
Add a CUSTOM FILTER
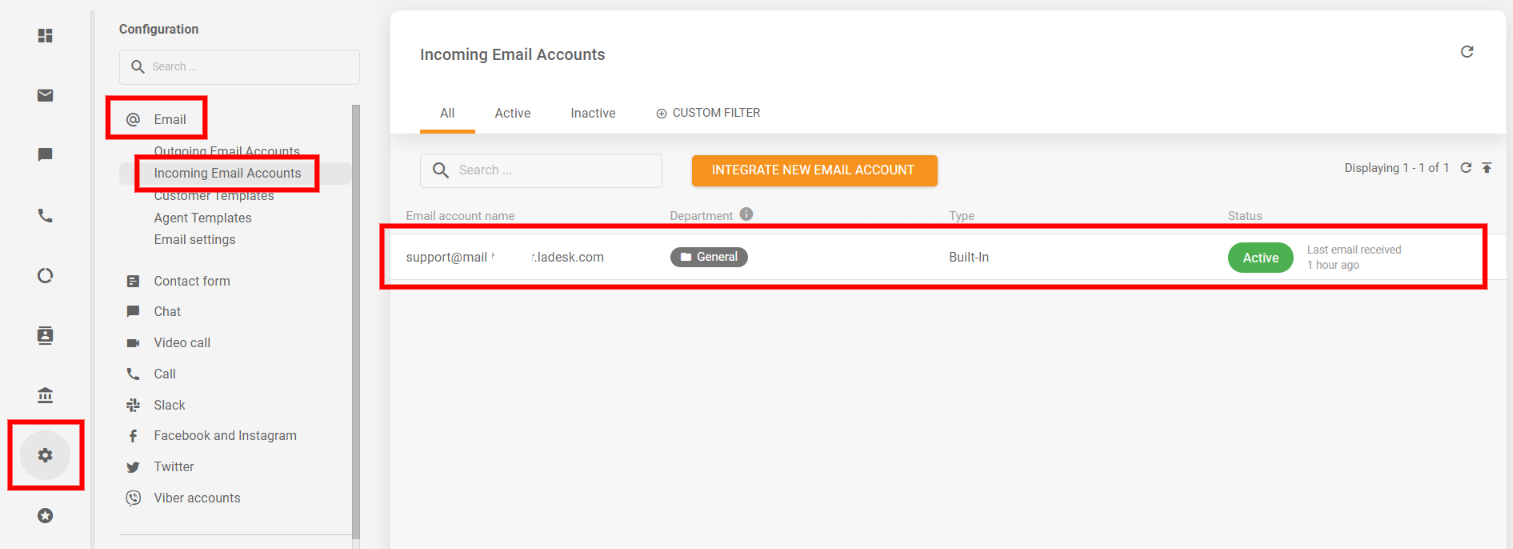(708, 113)
